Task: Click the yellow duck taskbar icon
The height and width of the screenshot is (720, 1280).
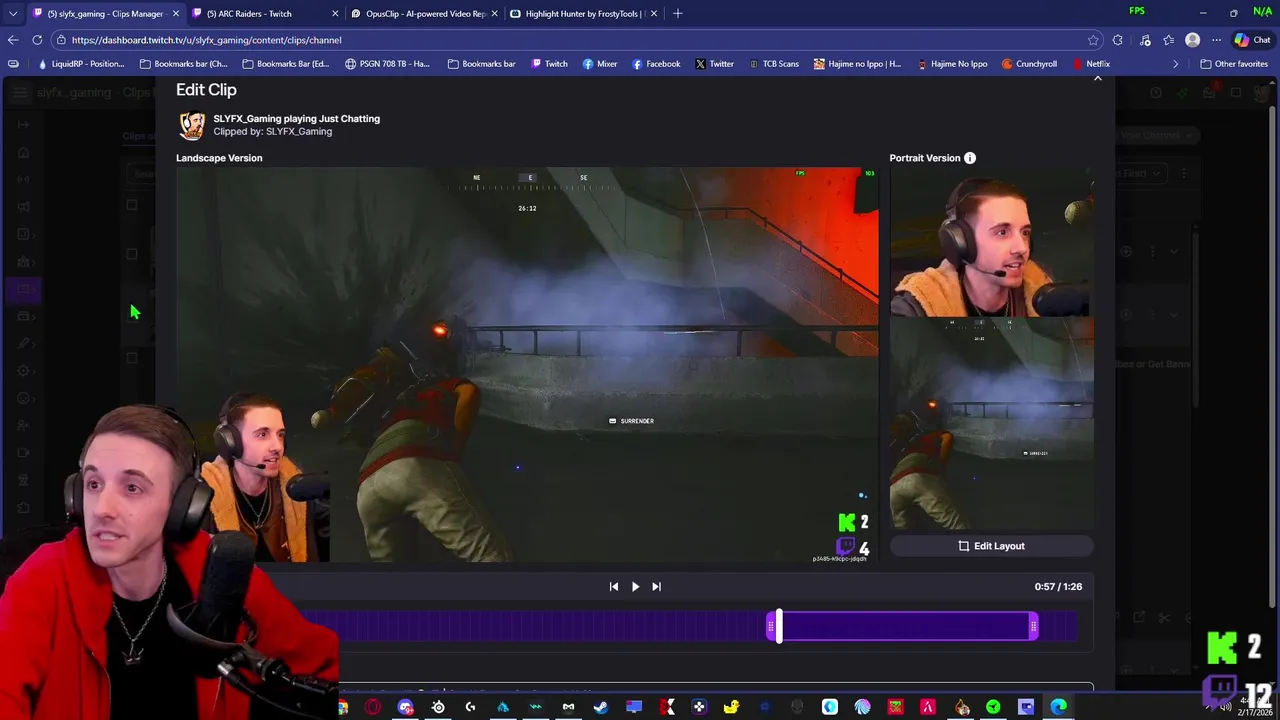Action: pyautogui.click(x=732, y=708)
